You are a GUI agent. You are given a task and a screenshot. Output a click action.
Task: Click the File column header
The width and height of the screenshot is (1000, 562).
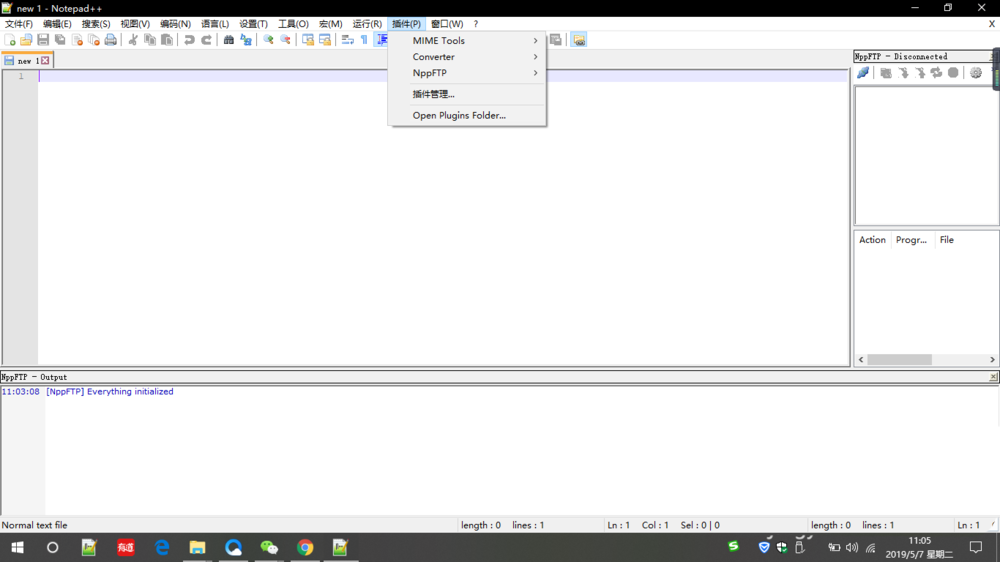pos(946,240)
